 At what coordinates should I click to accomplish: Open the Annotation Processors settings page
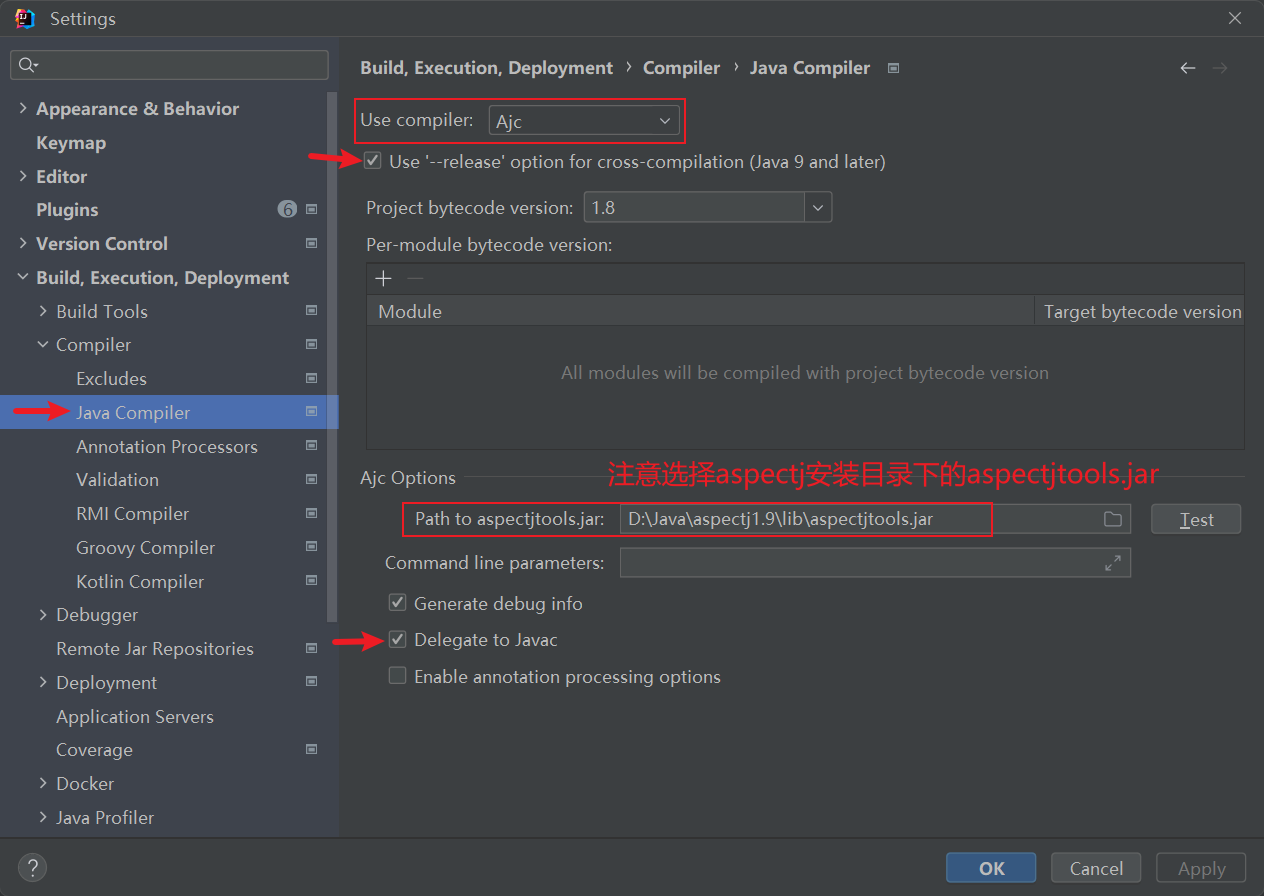pos(166,446)
